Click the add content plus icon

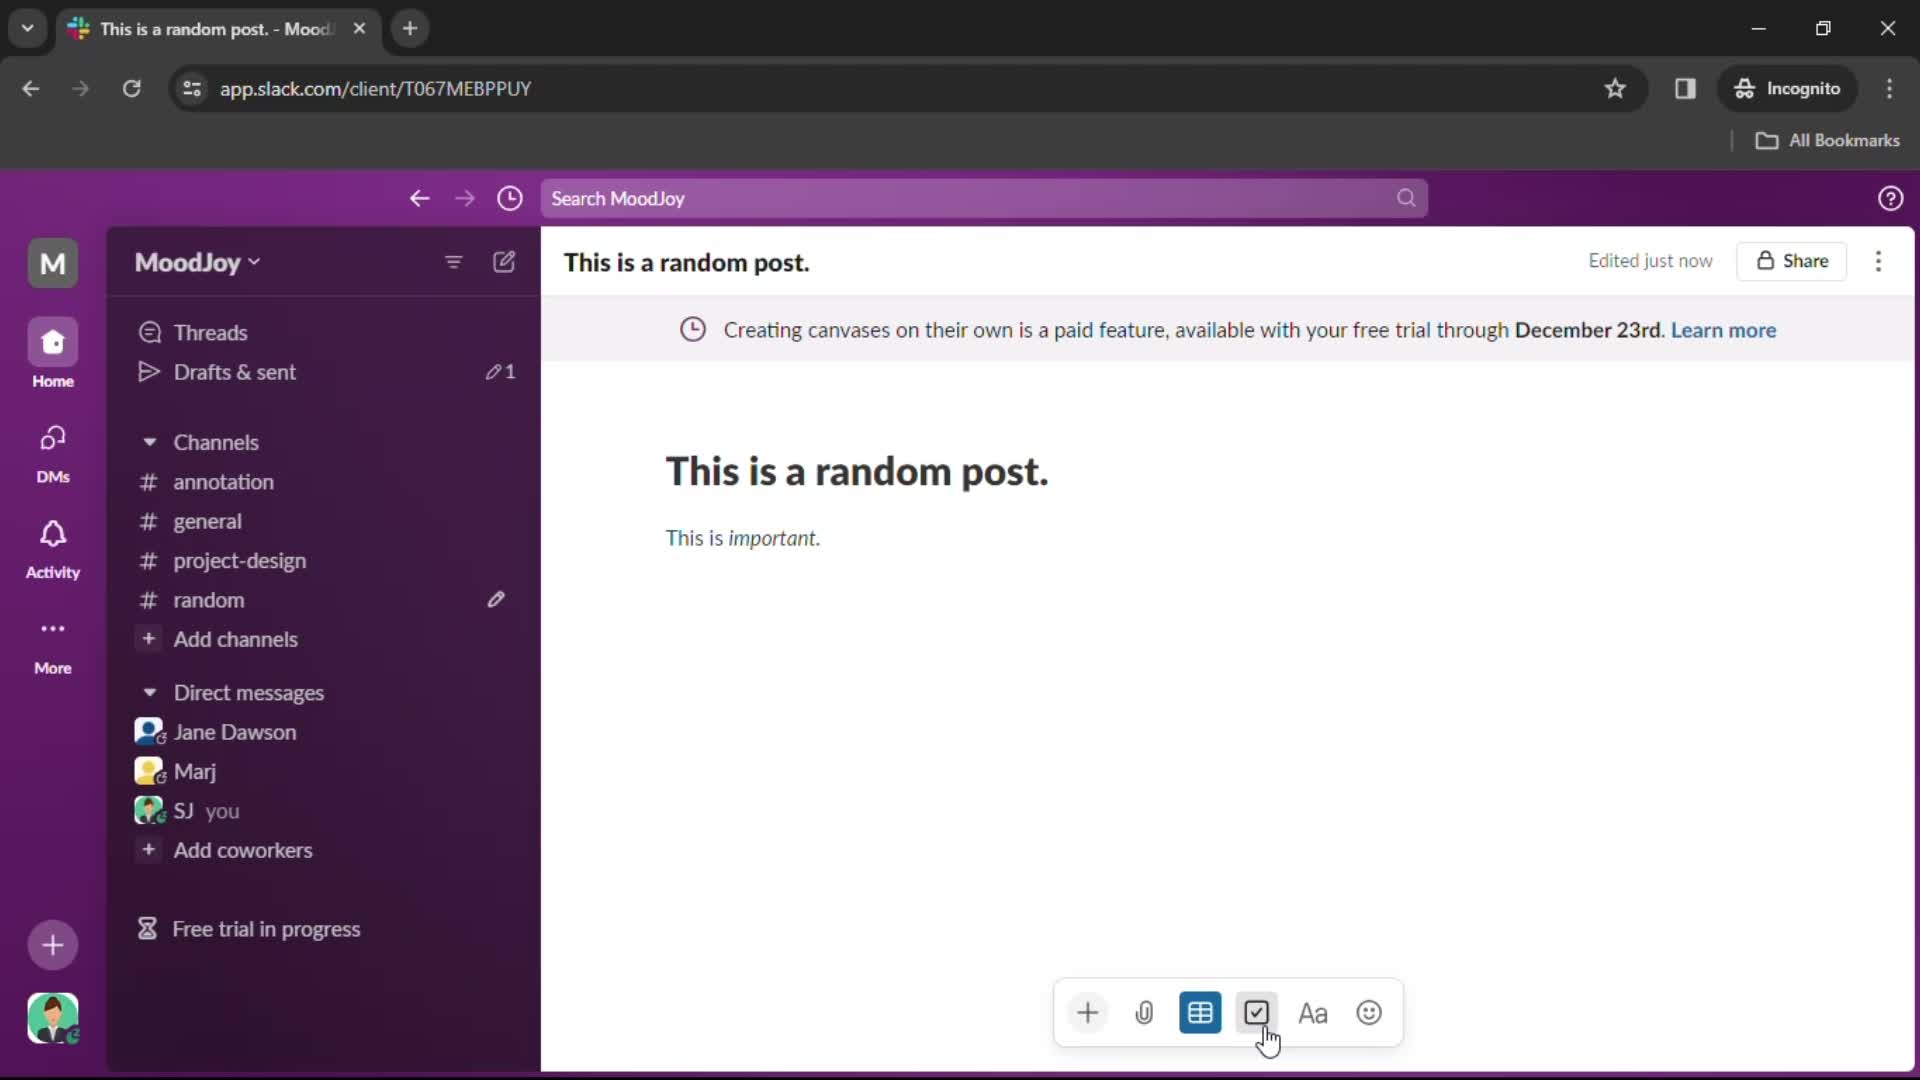point(1088,1013)
